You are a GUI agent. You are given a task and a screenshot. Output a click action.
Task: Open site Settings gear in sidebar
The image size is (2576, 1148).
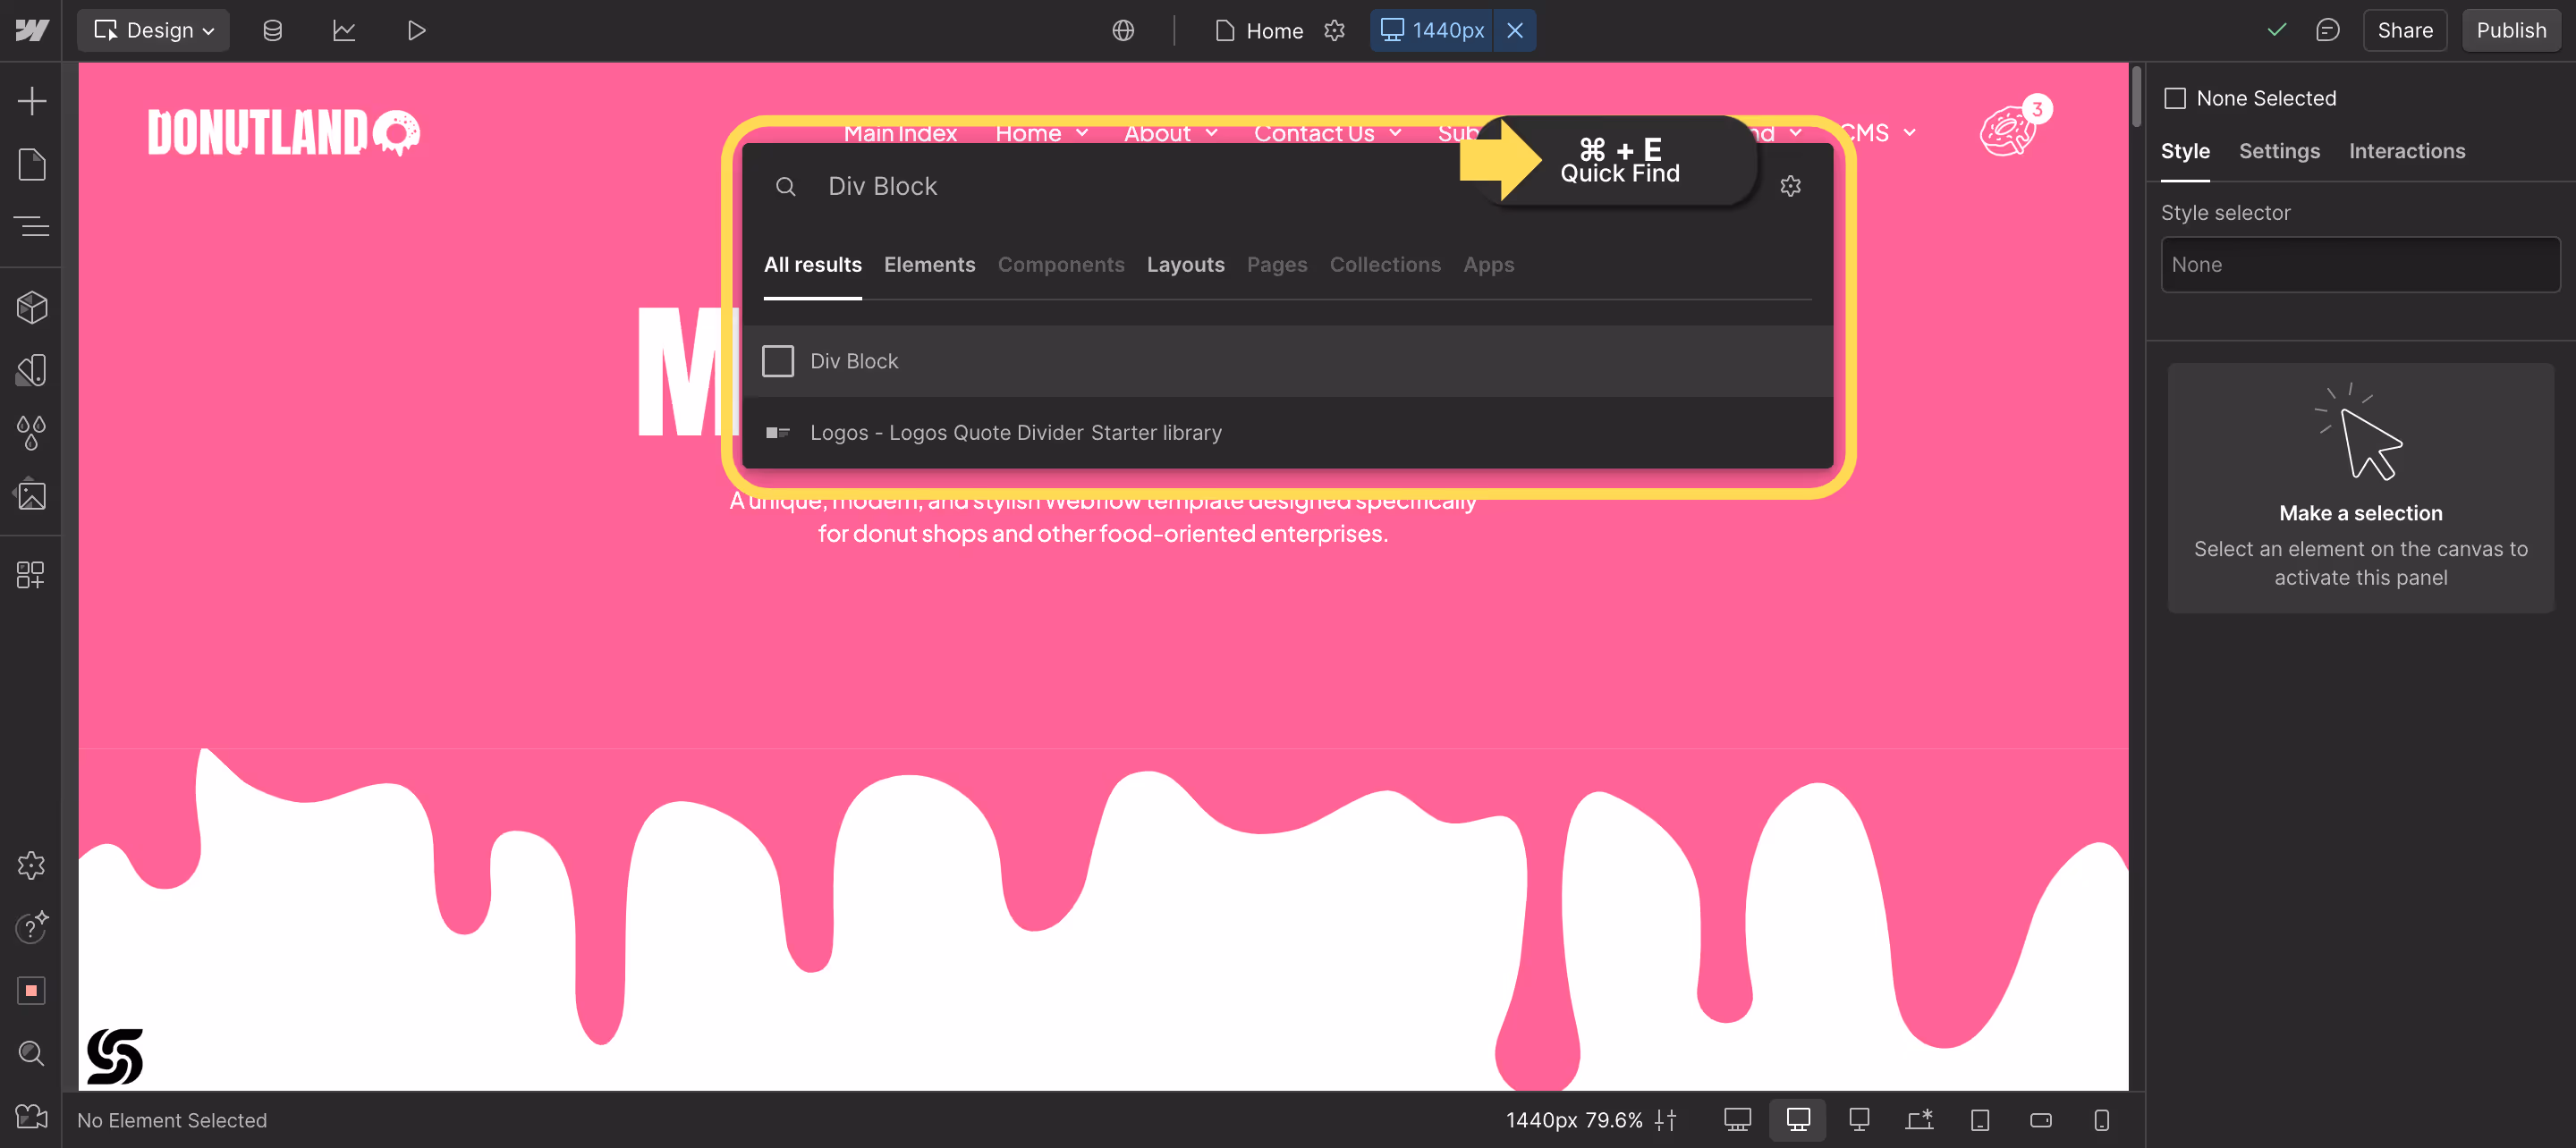(31, 865)
